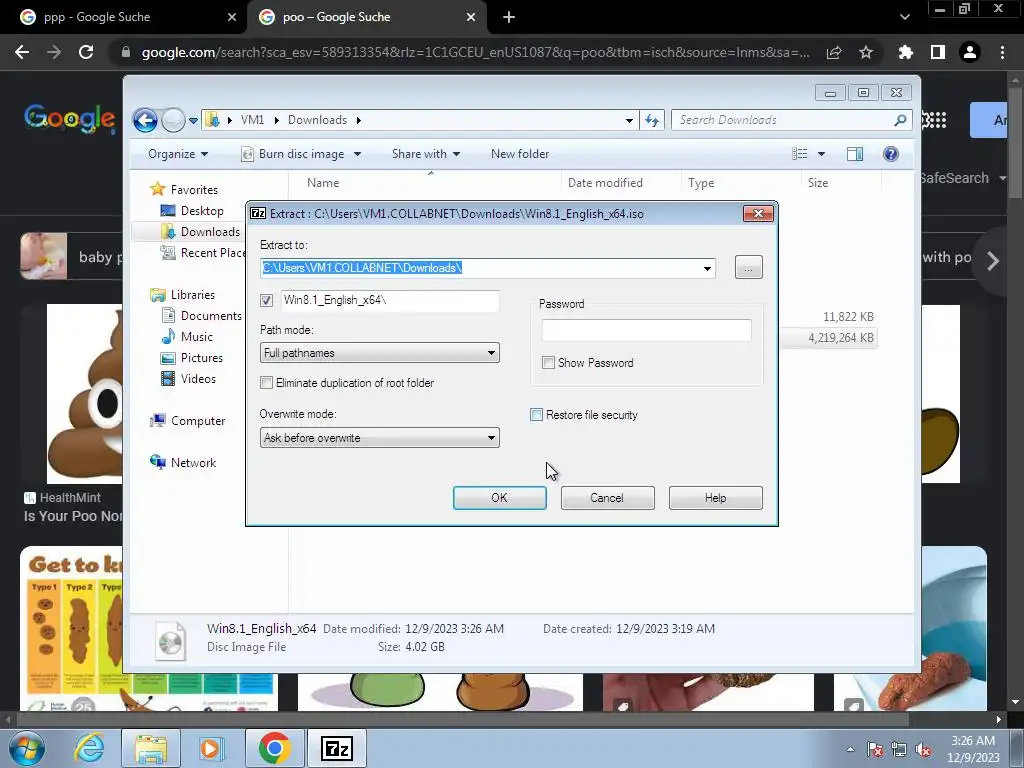
Task: Launch Internet Explorer from the taskbar
Action: (x=89, y=748)
